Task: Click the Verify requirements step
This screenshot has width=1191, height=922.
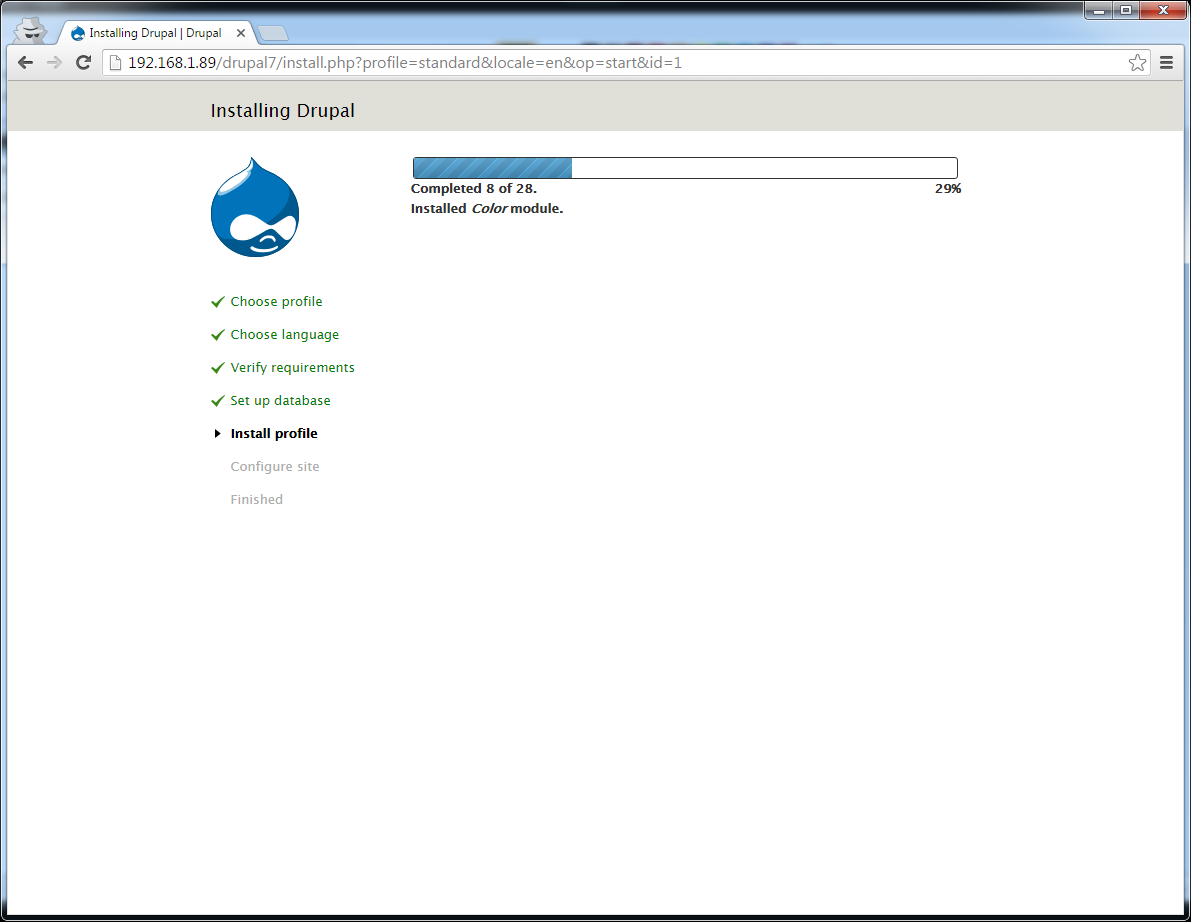Action: pos(292,368)
